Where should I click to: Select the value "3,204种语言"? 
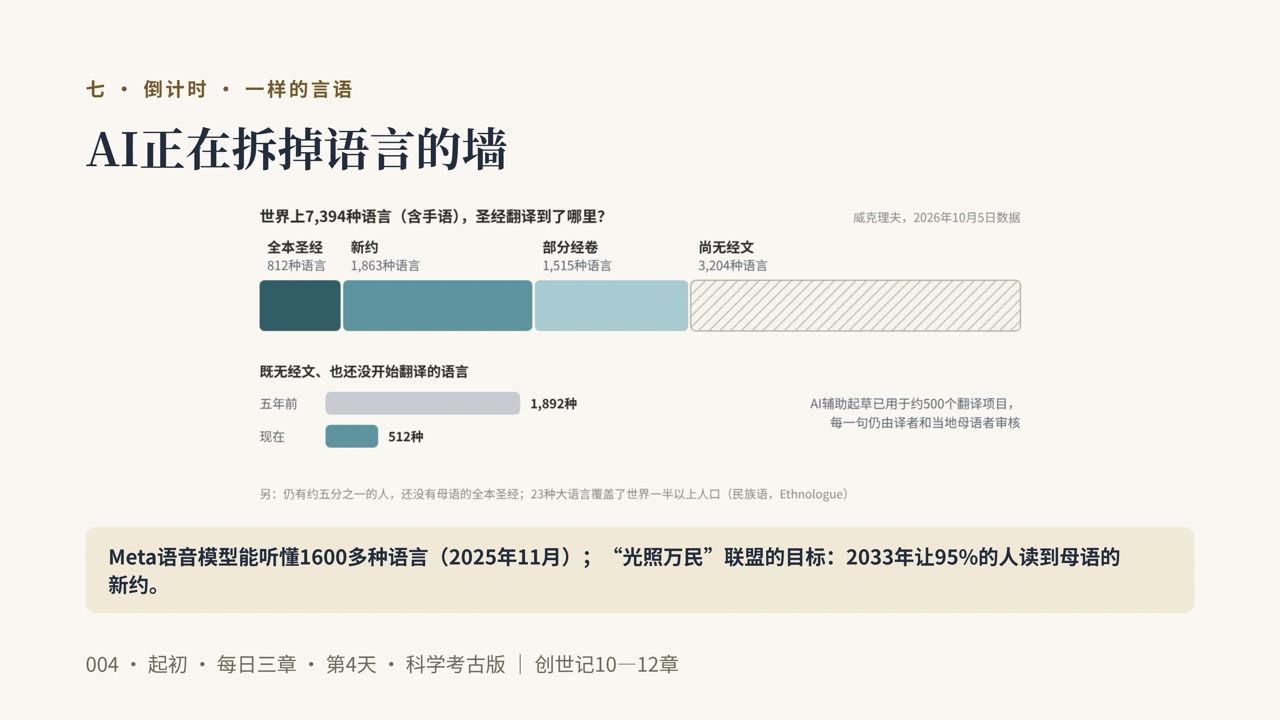point(733,266)
